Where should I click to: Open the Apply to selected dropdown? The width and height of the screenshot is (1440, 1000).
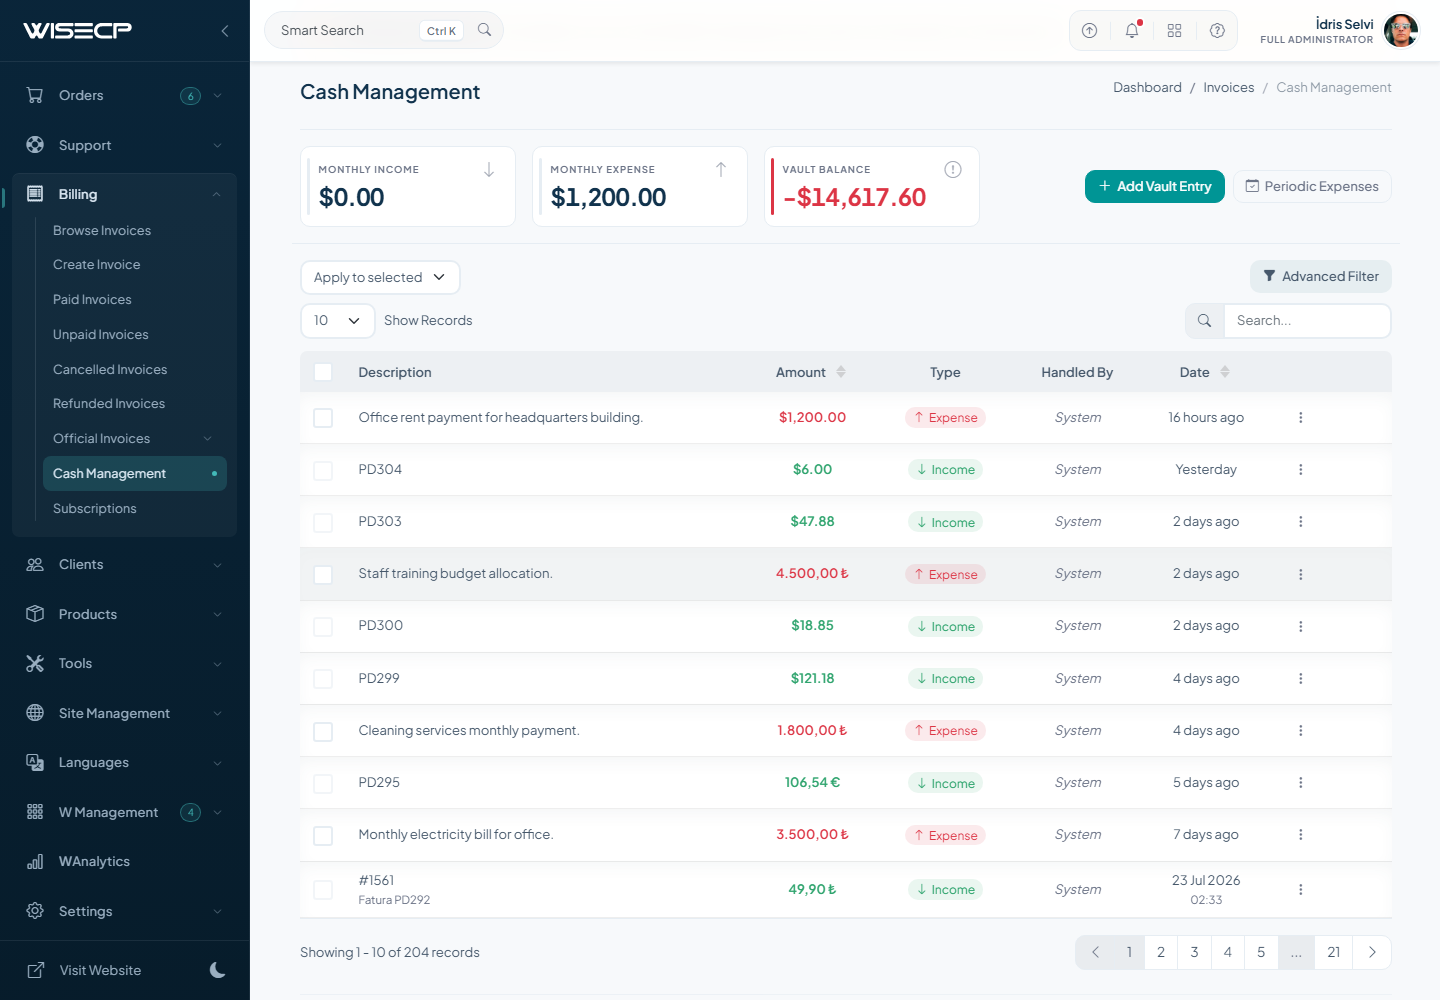[x=380, y=278]
